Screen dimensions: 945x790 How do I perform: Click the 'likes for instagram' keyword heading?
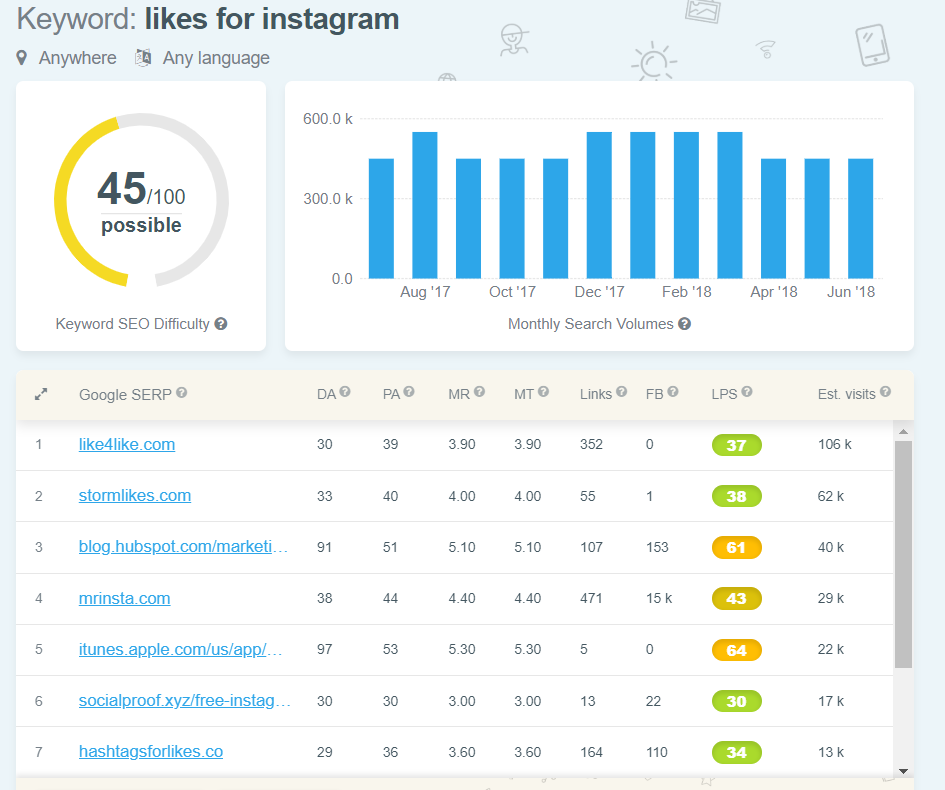272,20
